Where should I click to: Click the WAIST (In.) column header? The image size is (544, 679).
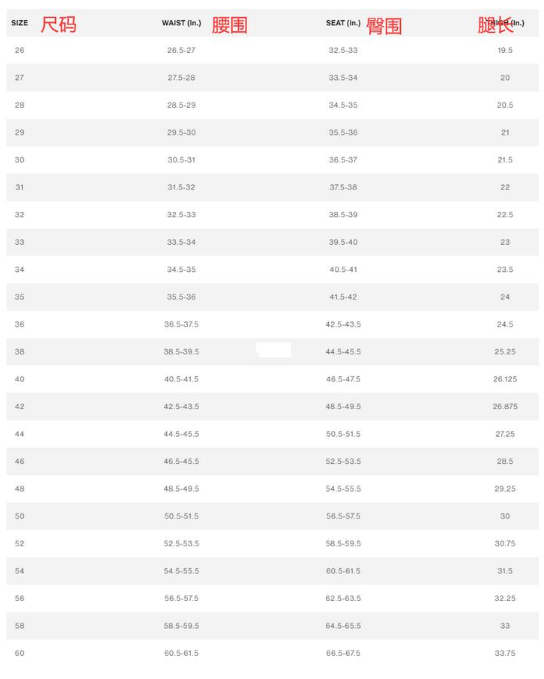coord(181,23)
